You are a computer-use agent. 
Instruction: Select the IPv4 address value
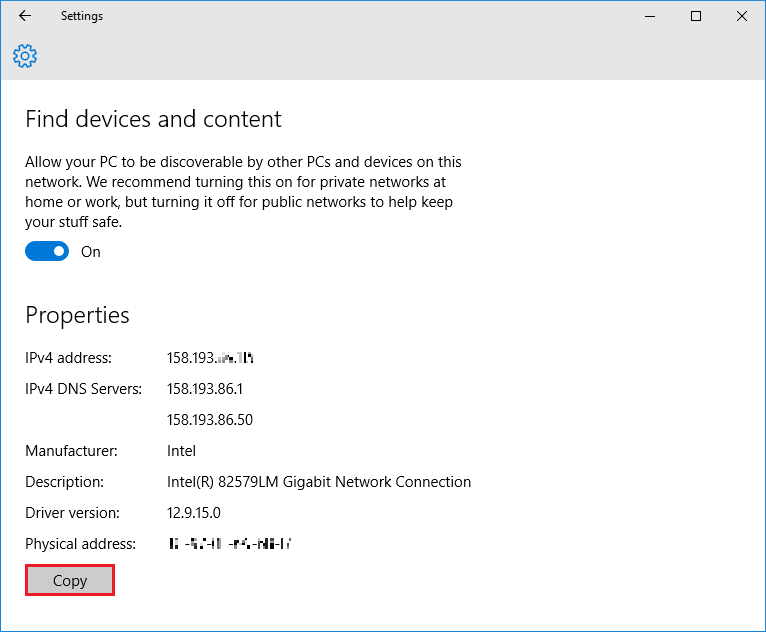[210, 358]
